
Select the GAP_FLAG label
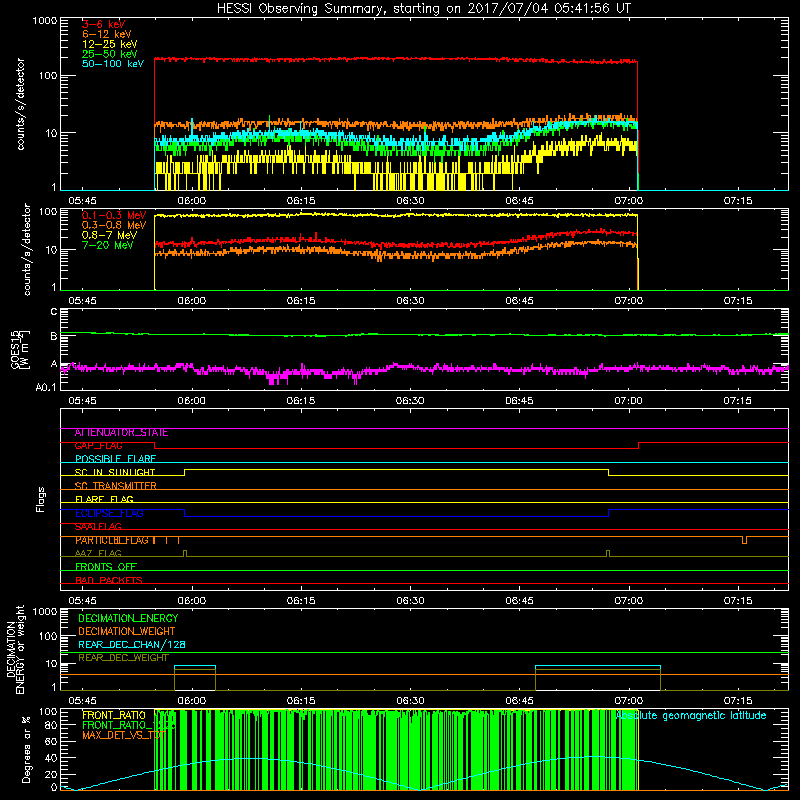pos(98,446)
